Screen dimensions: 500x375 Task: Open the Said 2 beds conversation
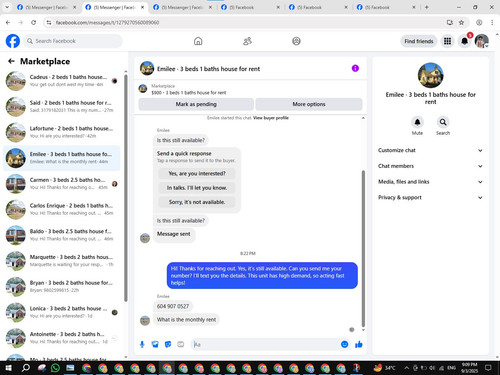coord(62,106)
